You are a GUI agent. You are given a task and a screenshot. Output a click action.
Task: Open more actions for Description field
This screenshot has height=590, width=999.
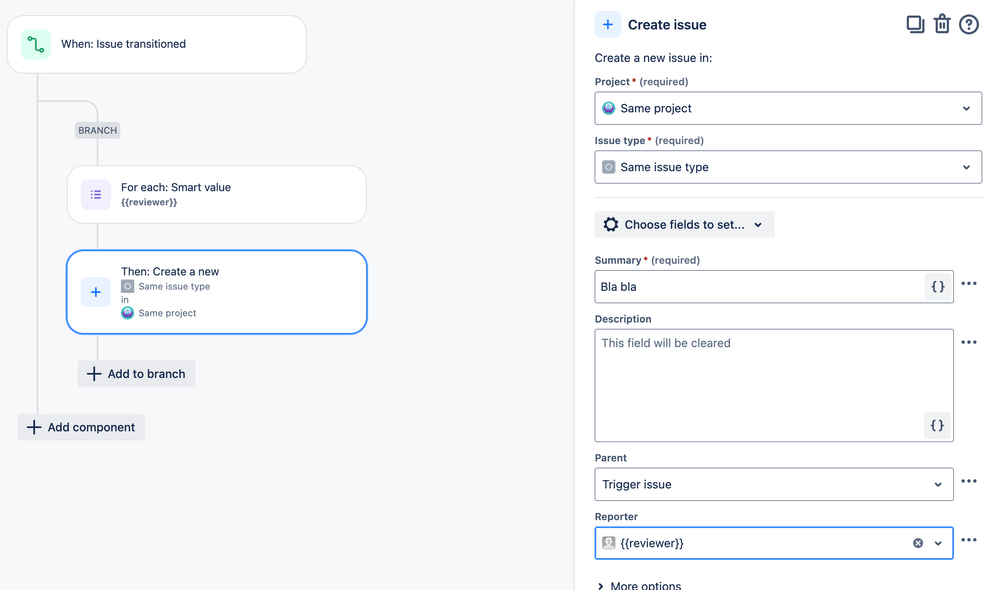(x=969, y=343)
